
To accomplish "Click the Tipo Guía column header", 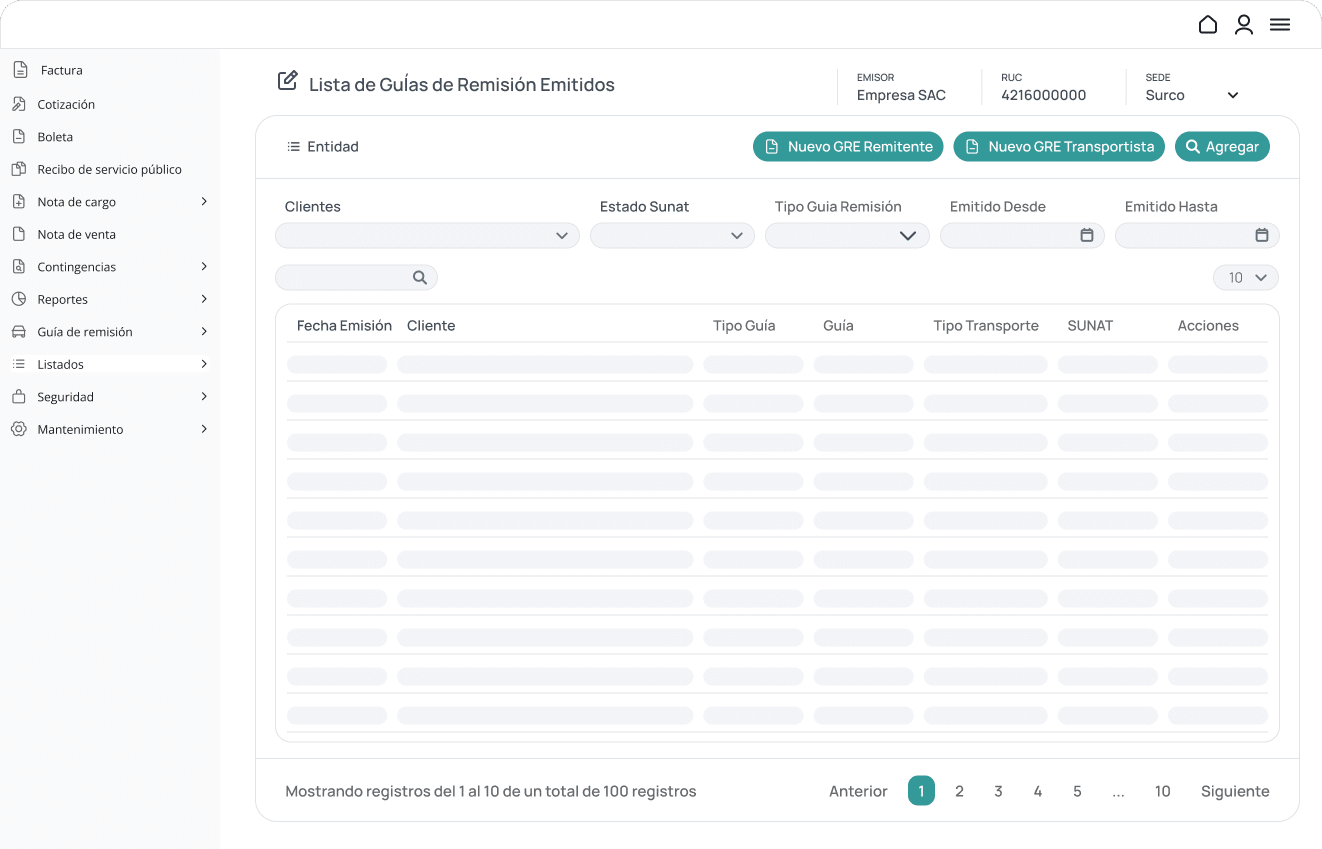I will (x=744, y=326).
